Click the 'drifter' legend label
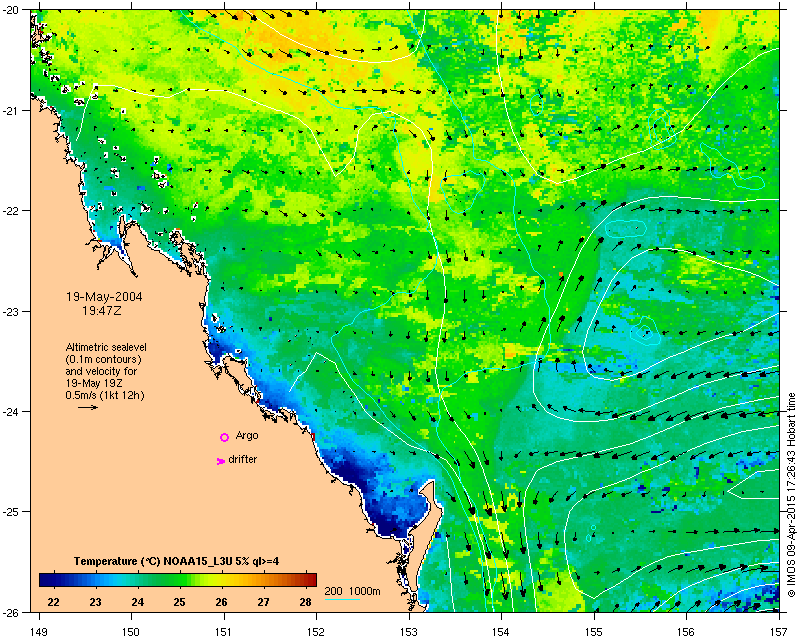 pyautogui.click(x=242, y=459)
